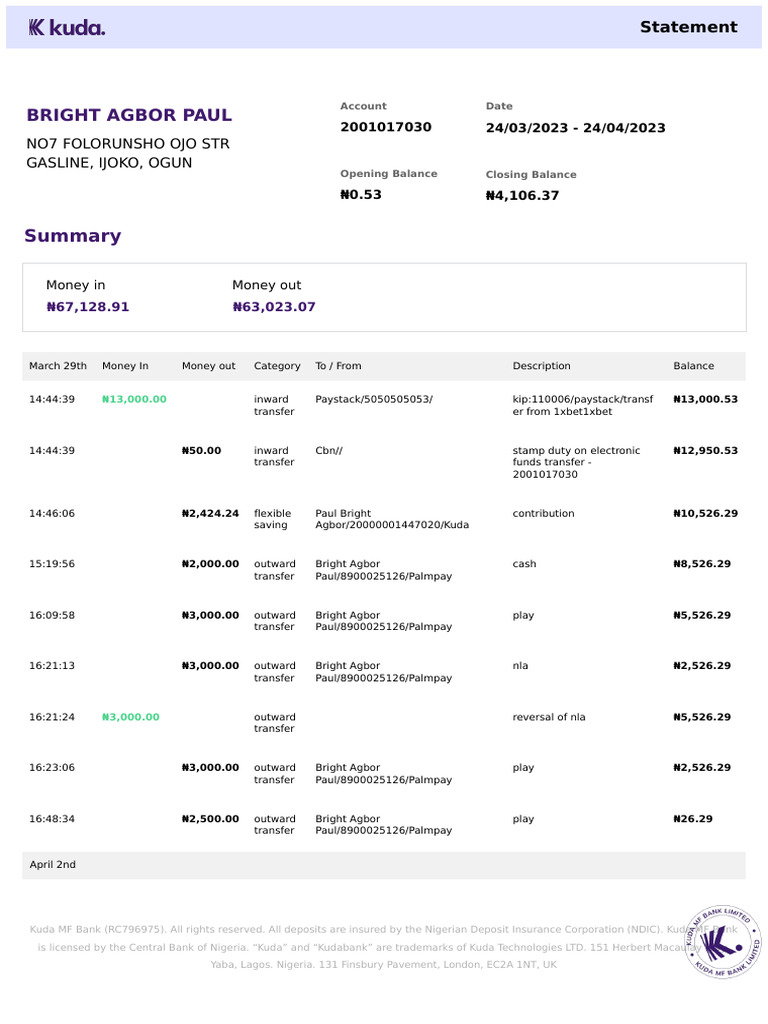
Task: Click the Money out total ₦63,023.07
Action: (x=274, y=307)
